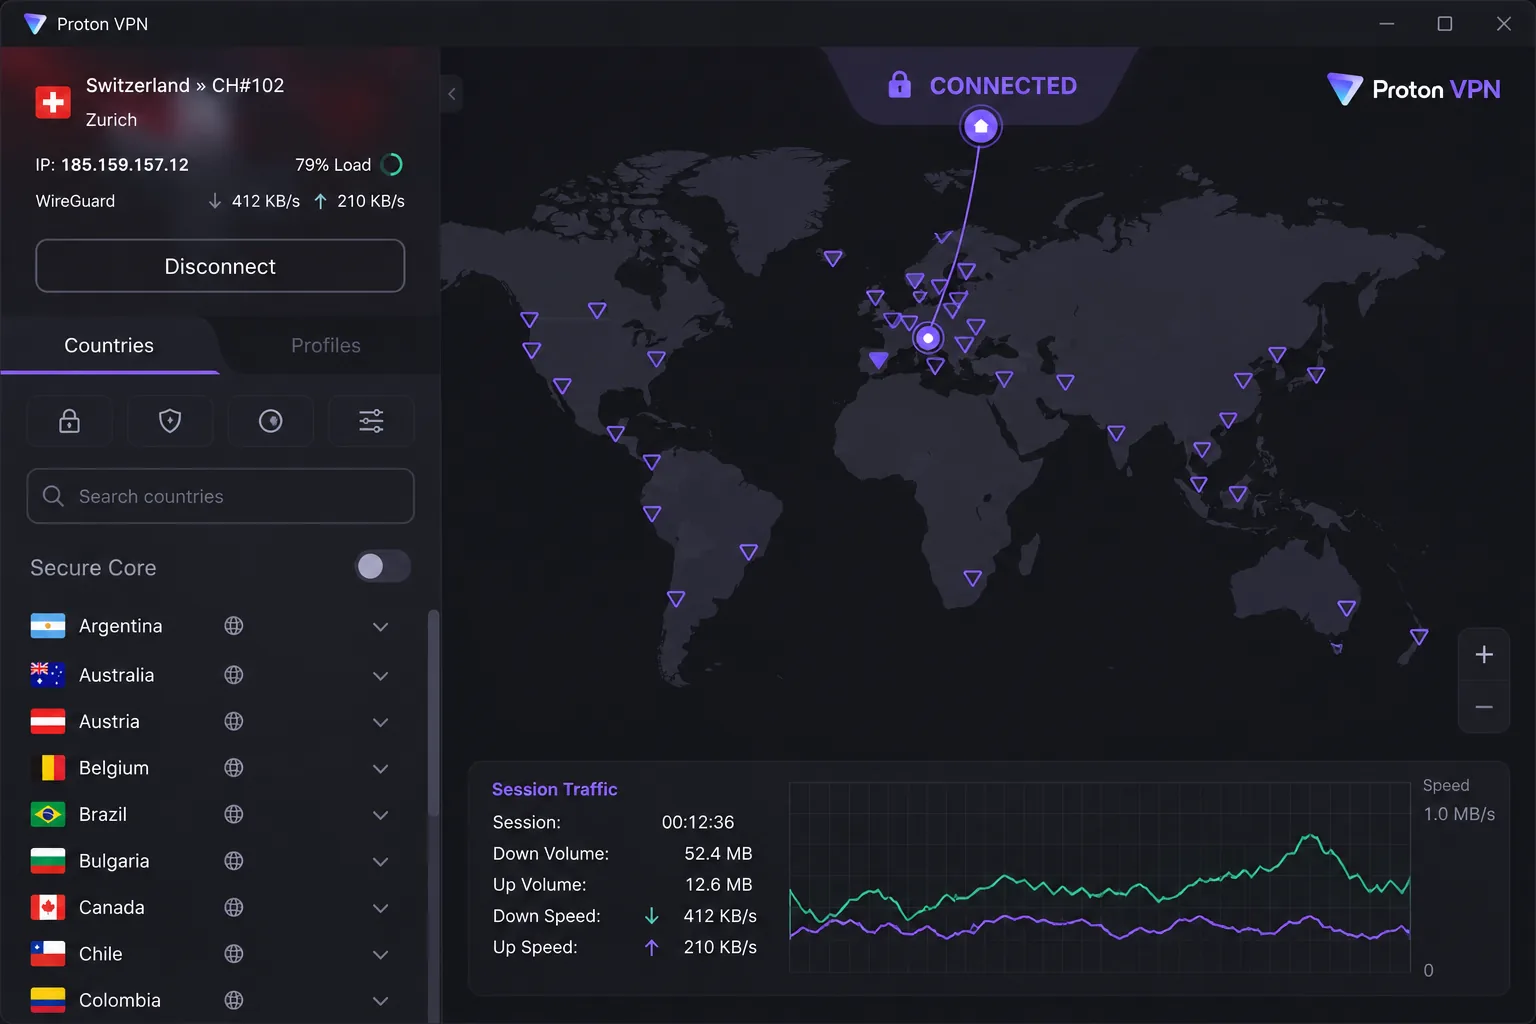Screen dimensions: 1536x1024
Task: Maximize the Proton VPN window
Action: click(x=1445, y=23)
